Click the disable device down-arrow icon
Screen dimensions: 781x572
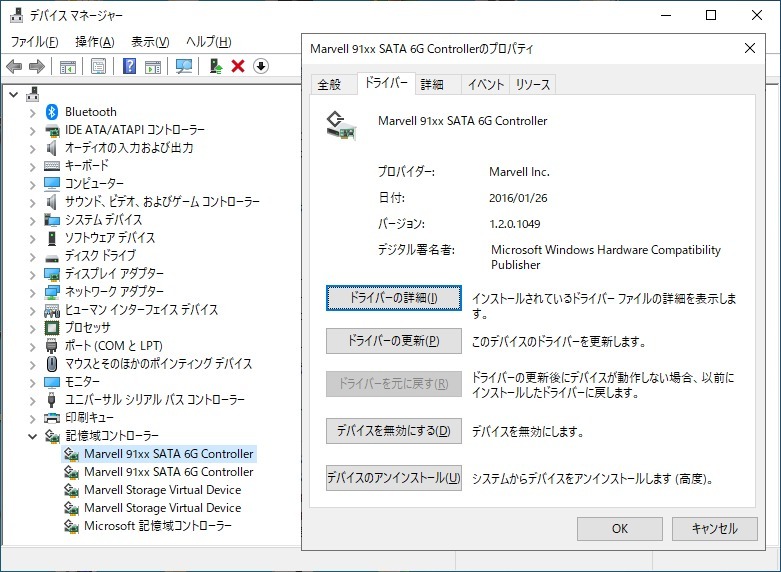(260, 66)
